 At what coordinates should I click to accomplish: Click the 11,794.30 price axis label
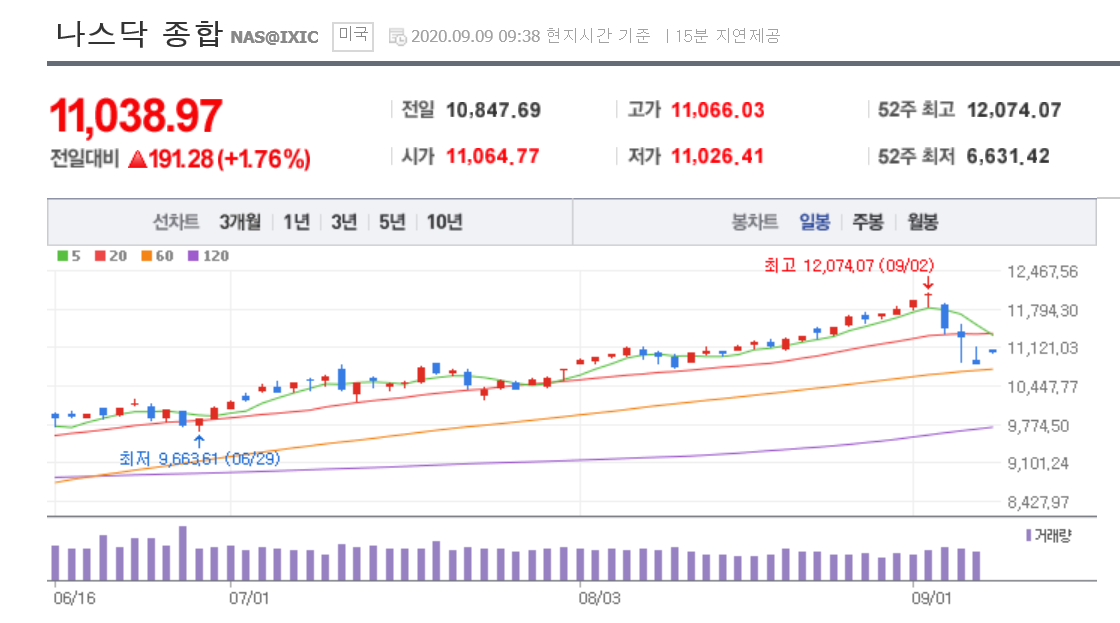tap(1042, 311)
